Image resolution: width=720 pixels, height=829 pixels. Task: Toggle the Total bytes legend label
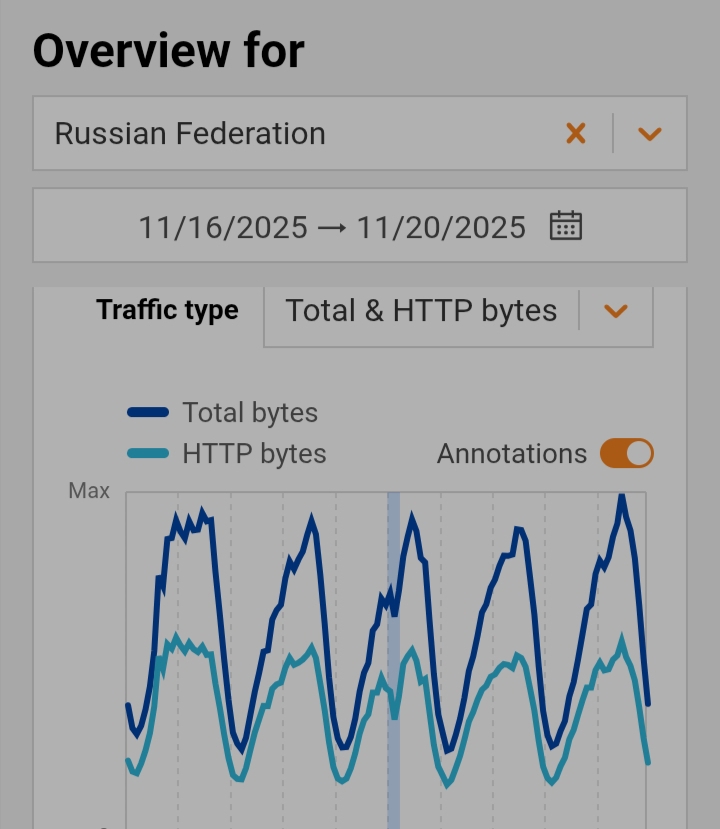click(250, 412)
